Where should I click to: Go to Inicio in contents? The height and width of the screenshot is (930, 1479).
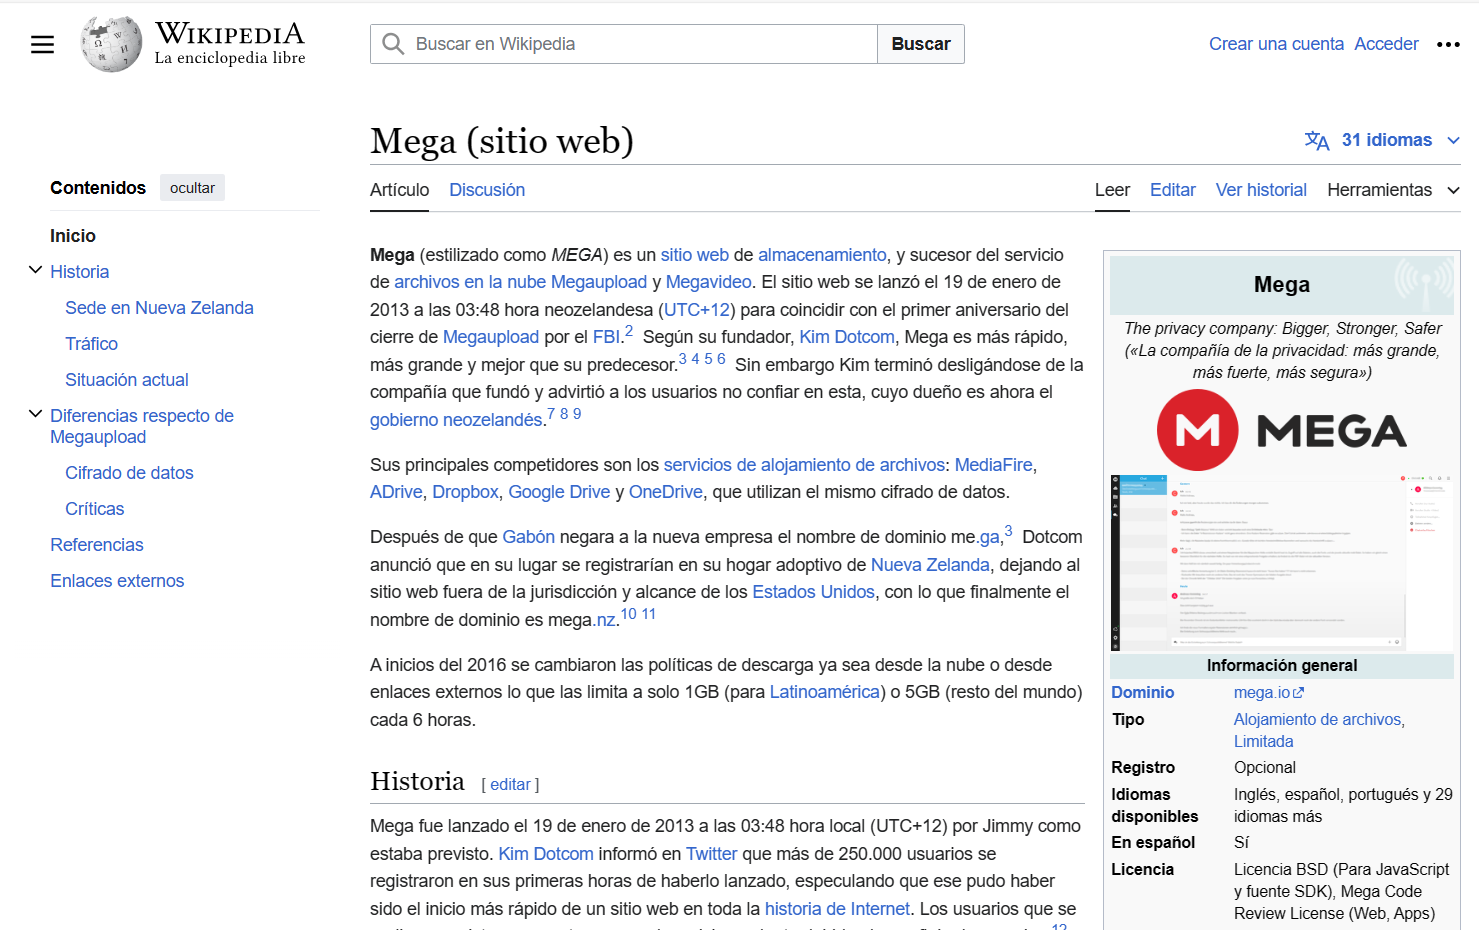click(x=73, y=236)
